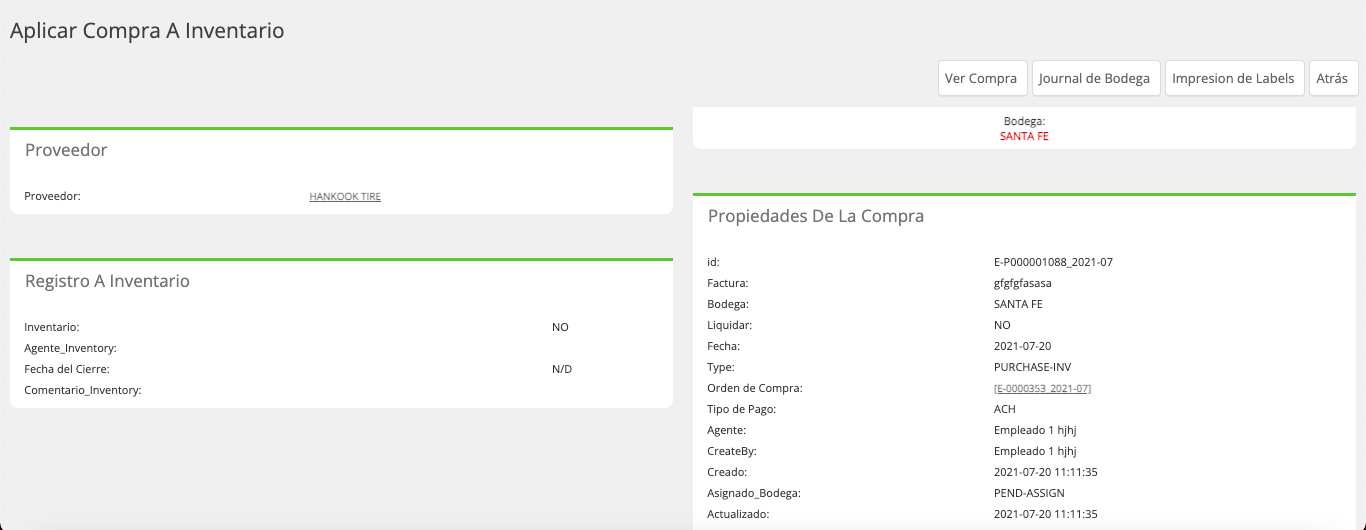Viewport: 1366px width, 530px height.
Task: Click the Agente value Empleado 1 hjhj
Action: (x=1035, y=430)
